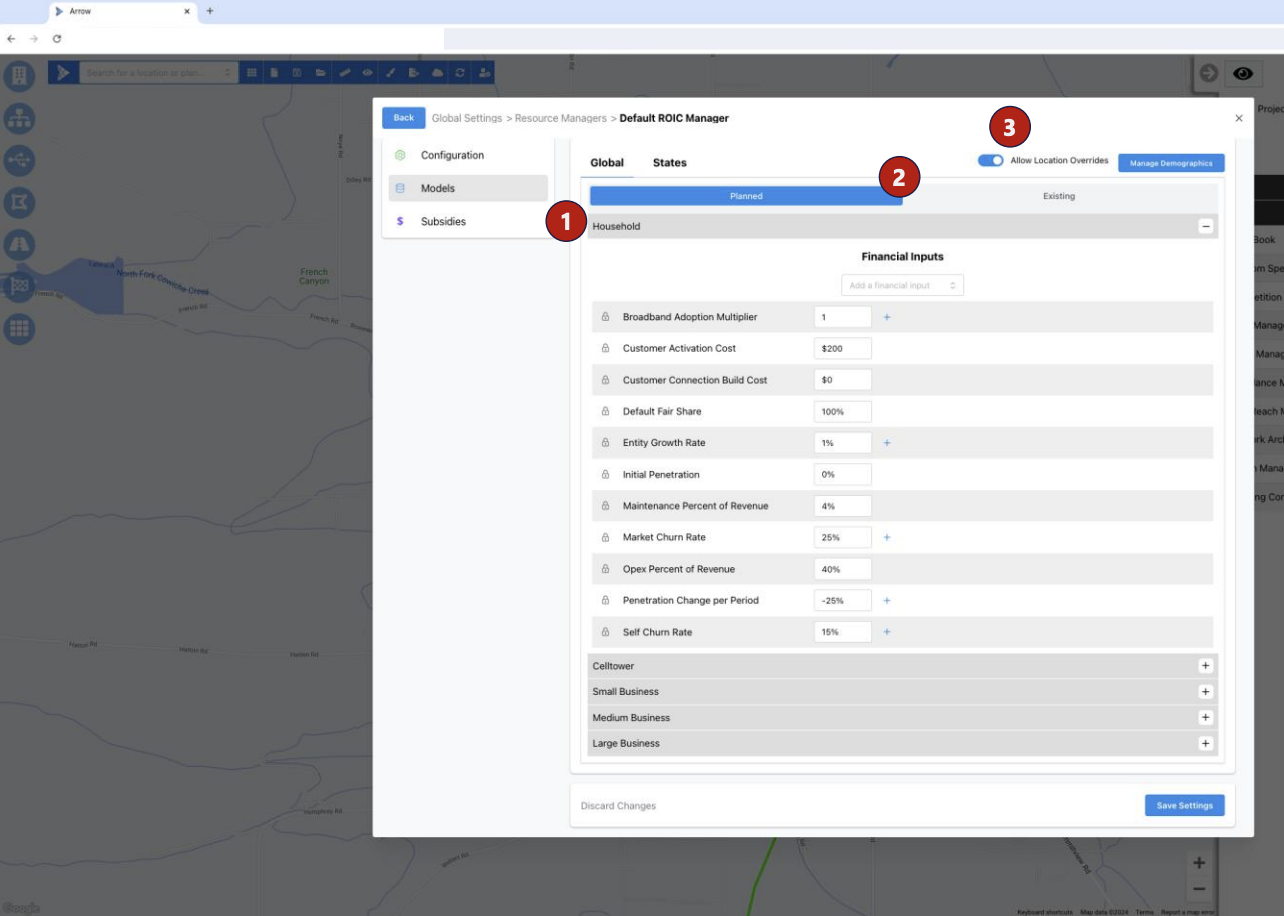This screenshot has width=1284, height=916.
Task: Open the grid view toolbar icon
Action: (252, 73)
